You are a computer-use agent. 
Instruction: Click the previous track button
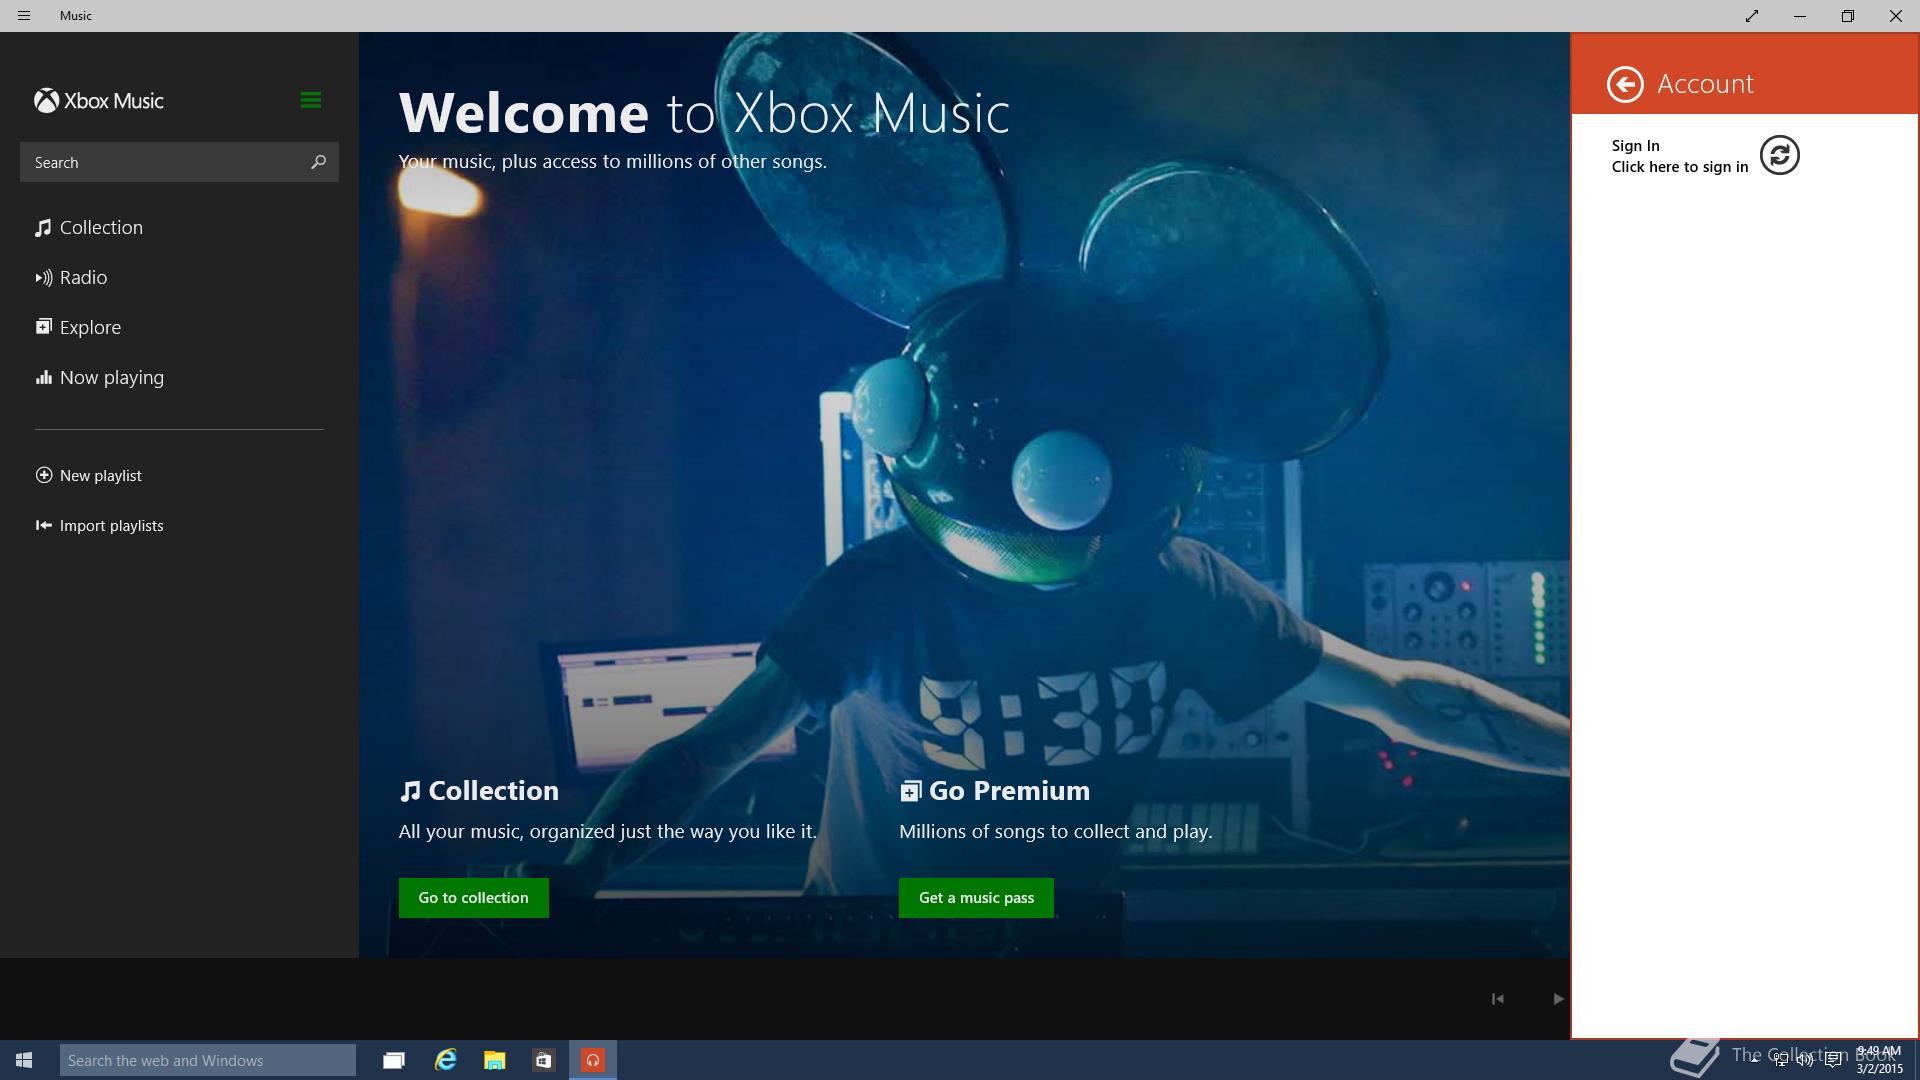tap(1497, 999)
